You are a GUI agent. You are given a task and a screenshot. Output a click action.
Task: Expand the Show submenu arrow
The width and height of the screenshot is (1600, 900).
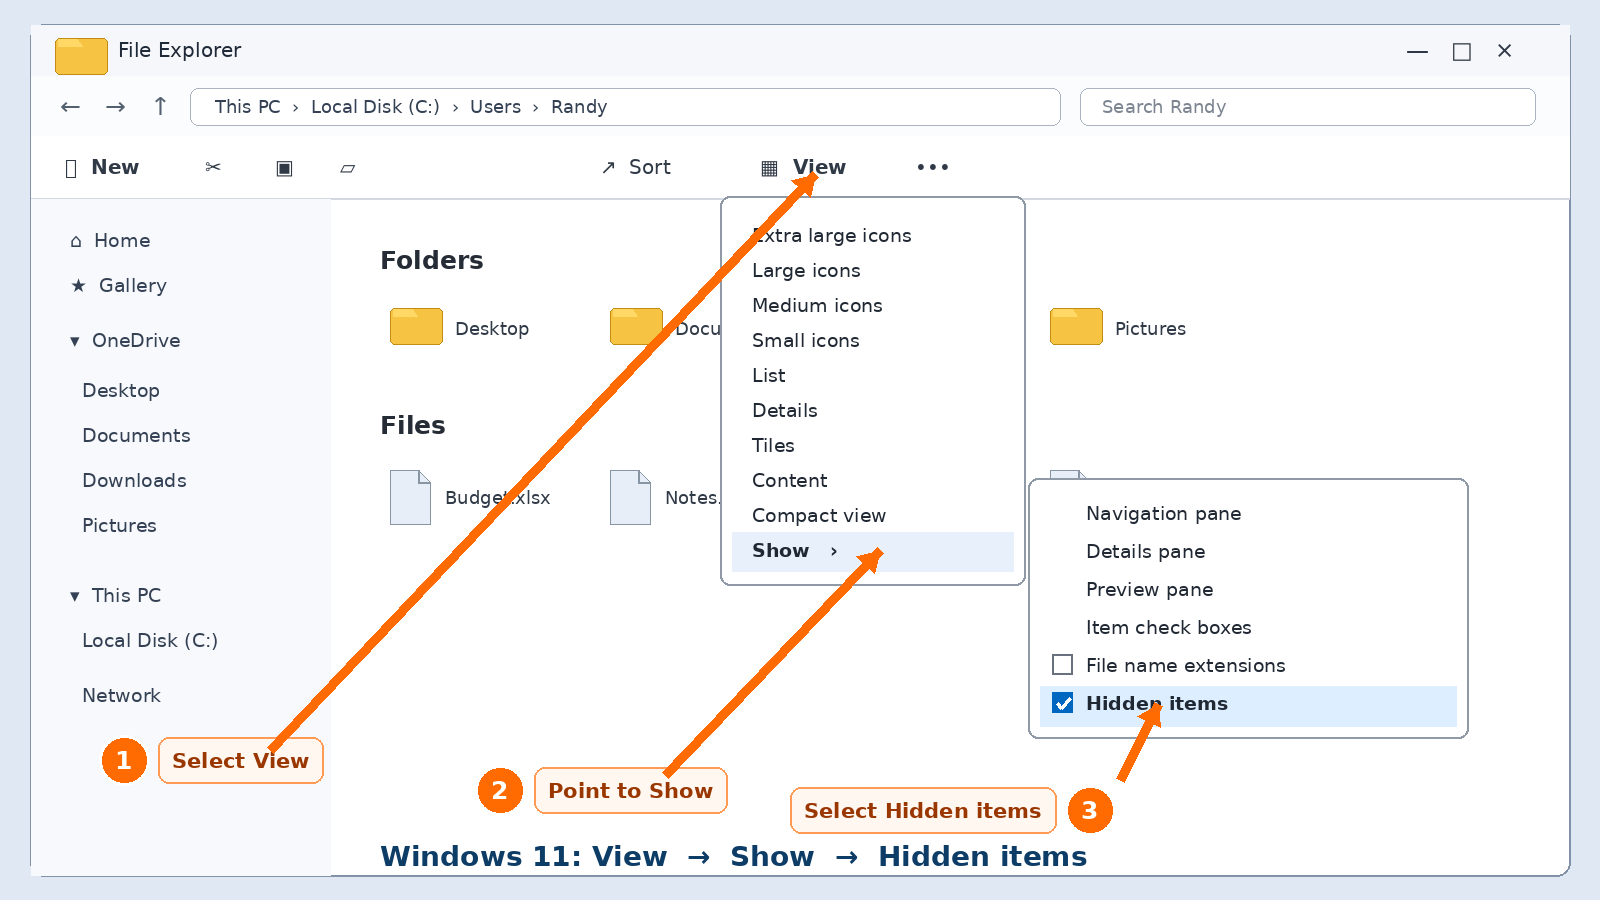tap(833, 551)
